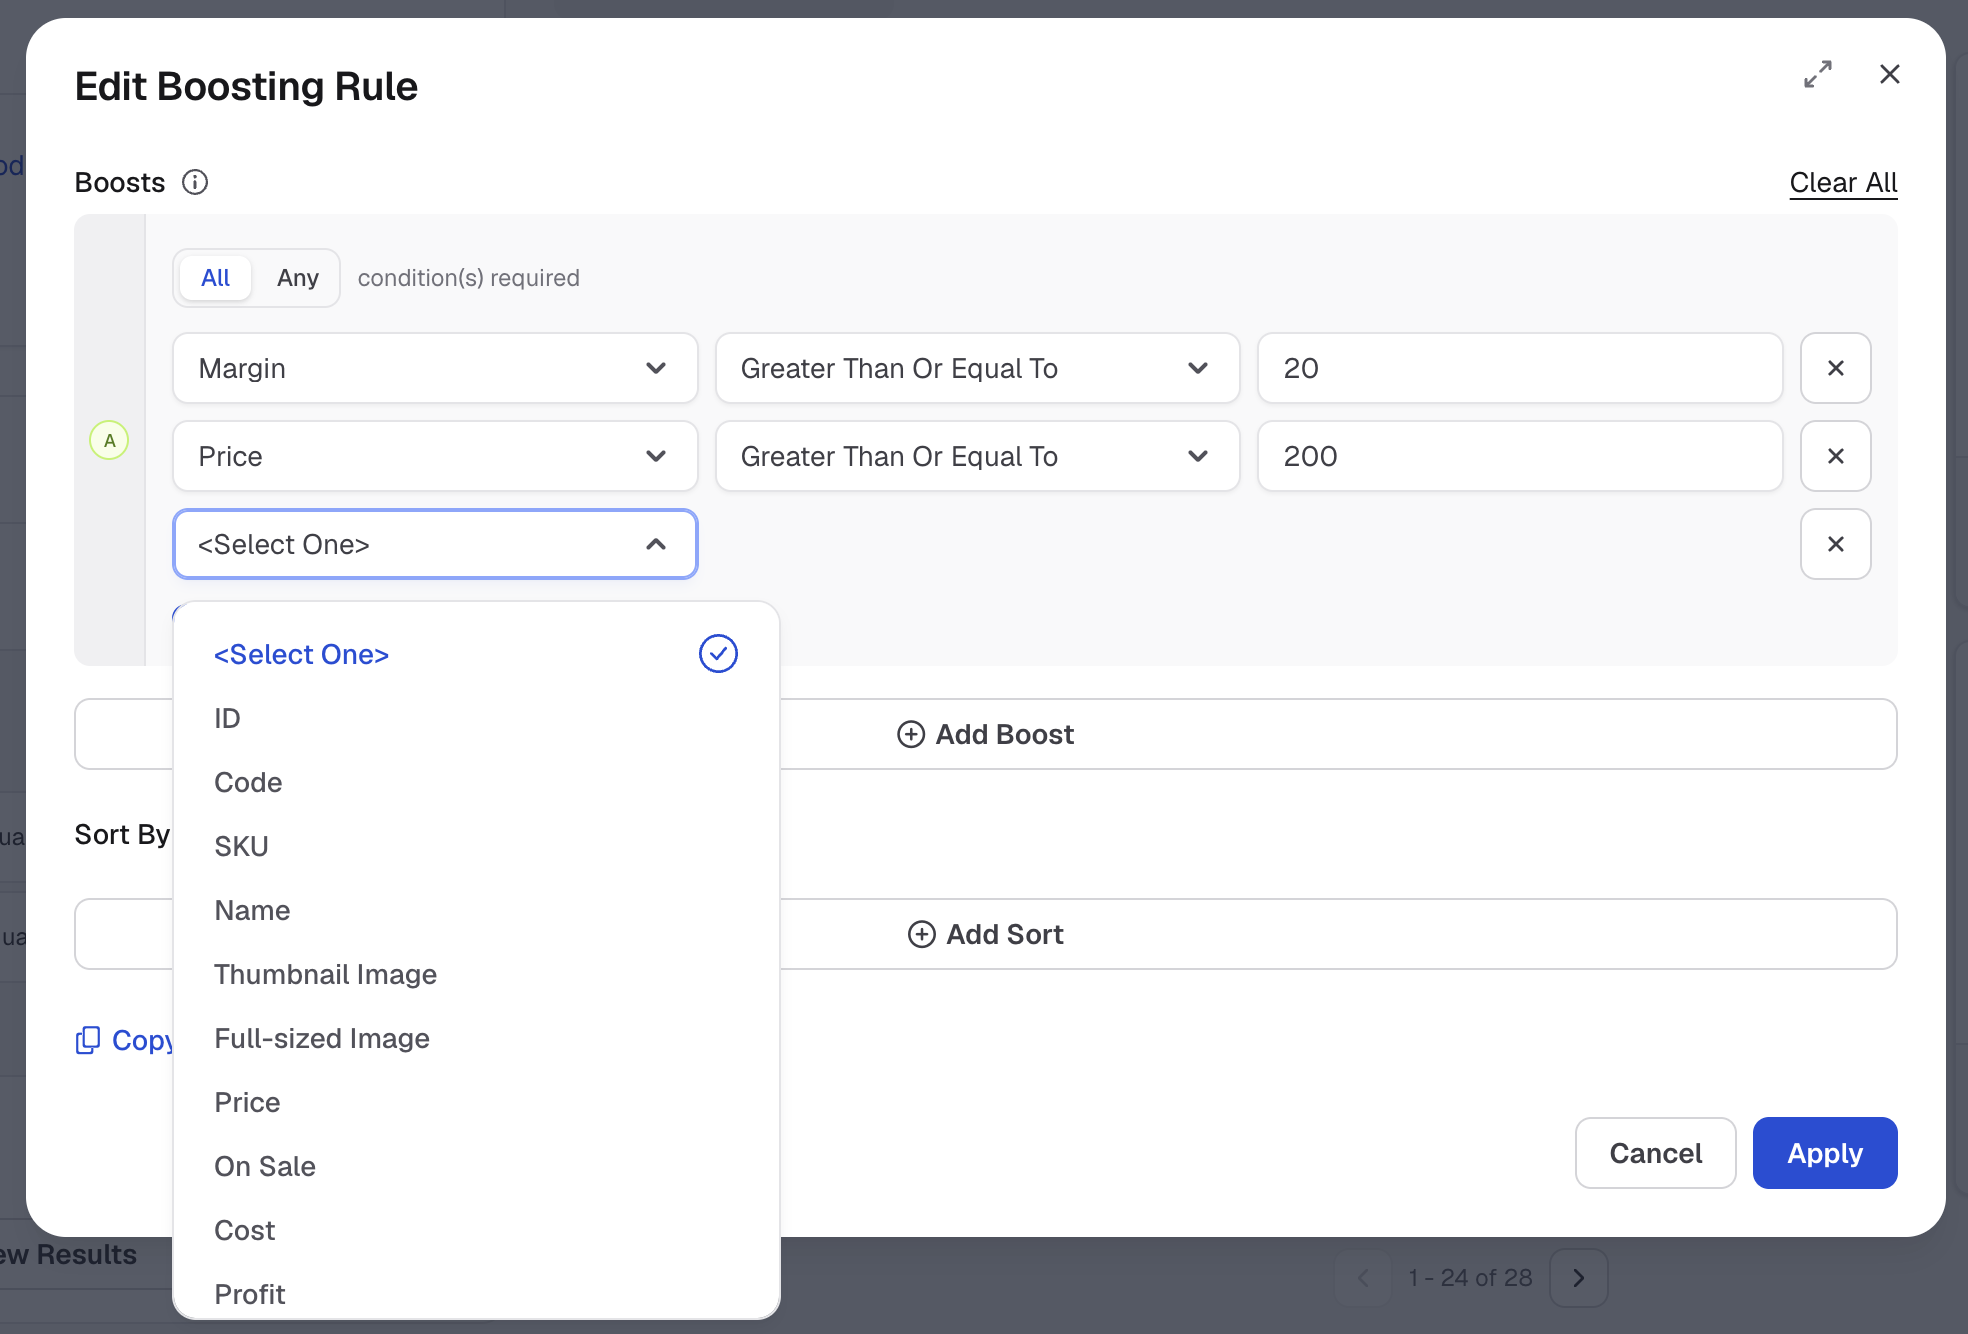Click the boost group A badge
The height and width of the screenshot is (1334, 1968).
click(109, 440)
